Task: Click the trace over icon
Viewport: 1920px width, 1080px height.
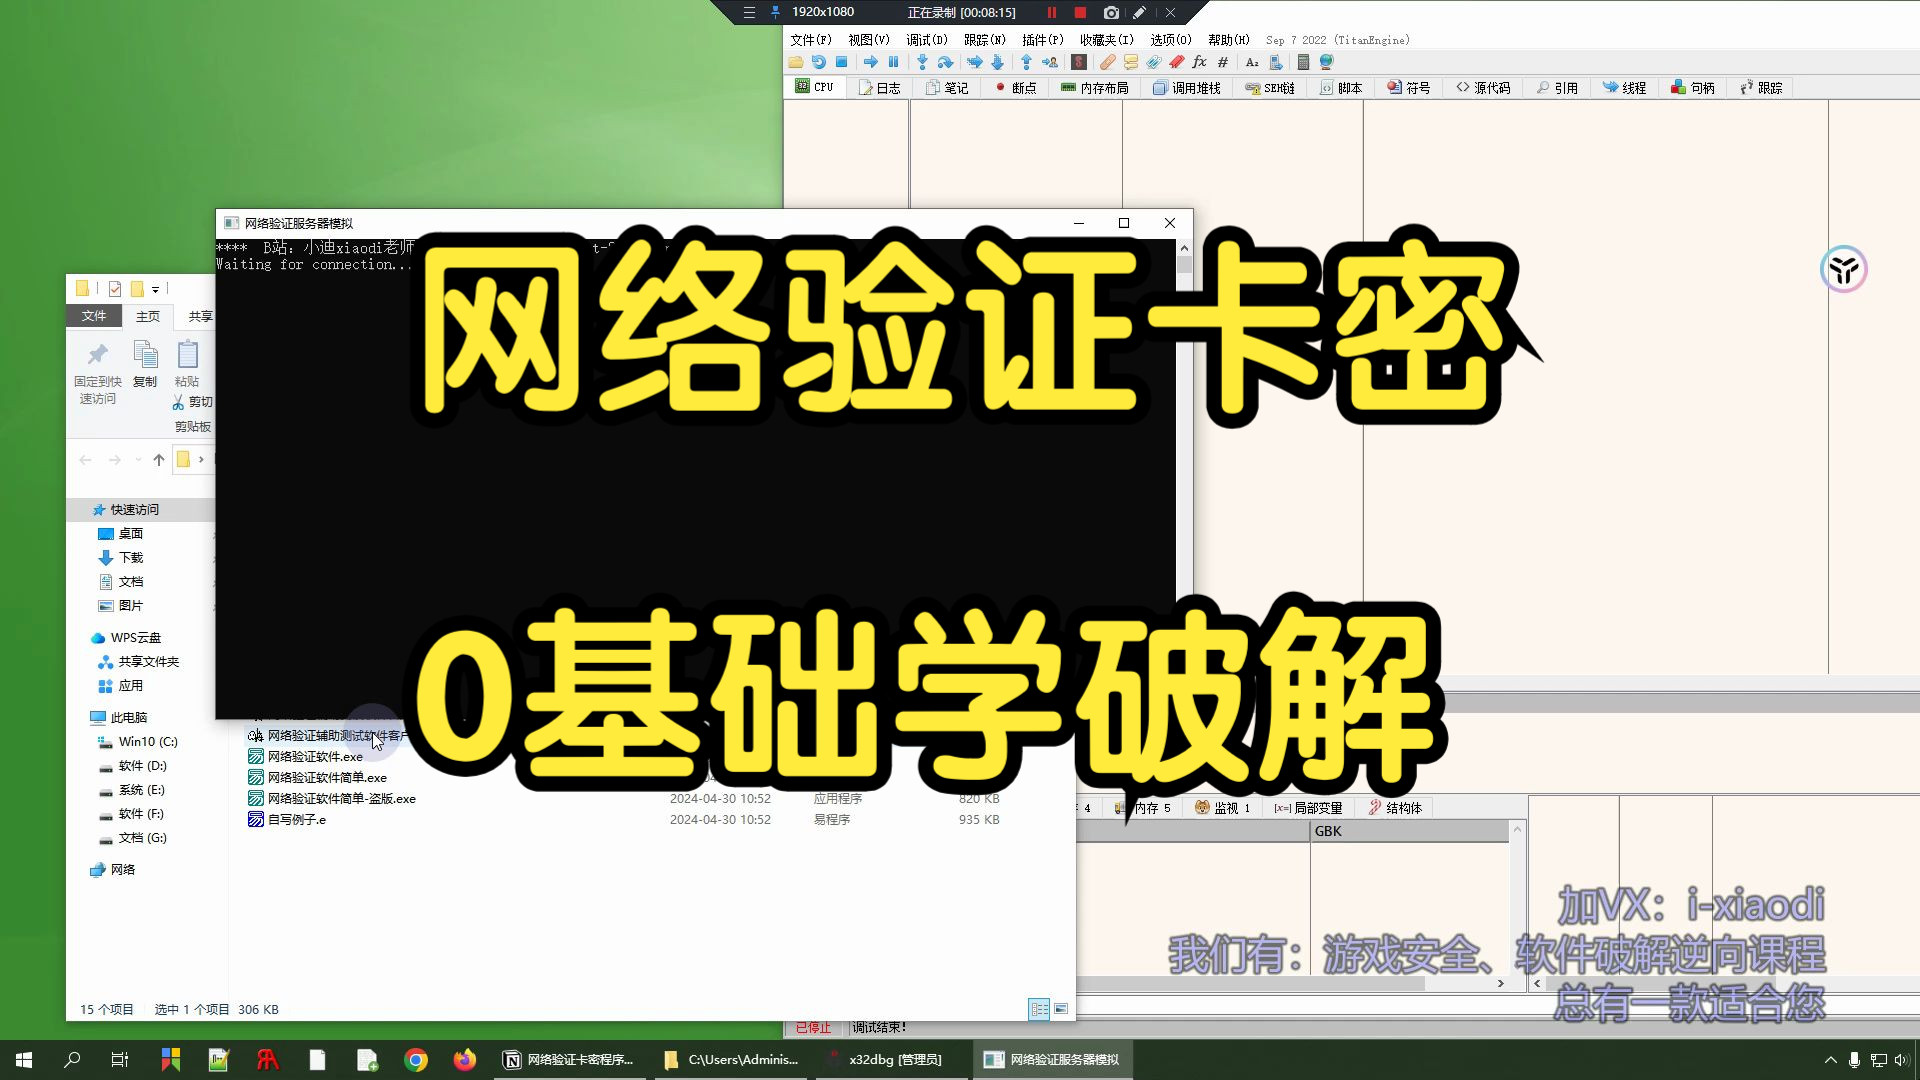Action: pos(997,62)
